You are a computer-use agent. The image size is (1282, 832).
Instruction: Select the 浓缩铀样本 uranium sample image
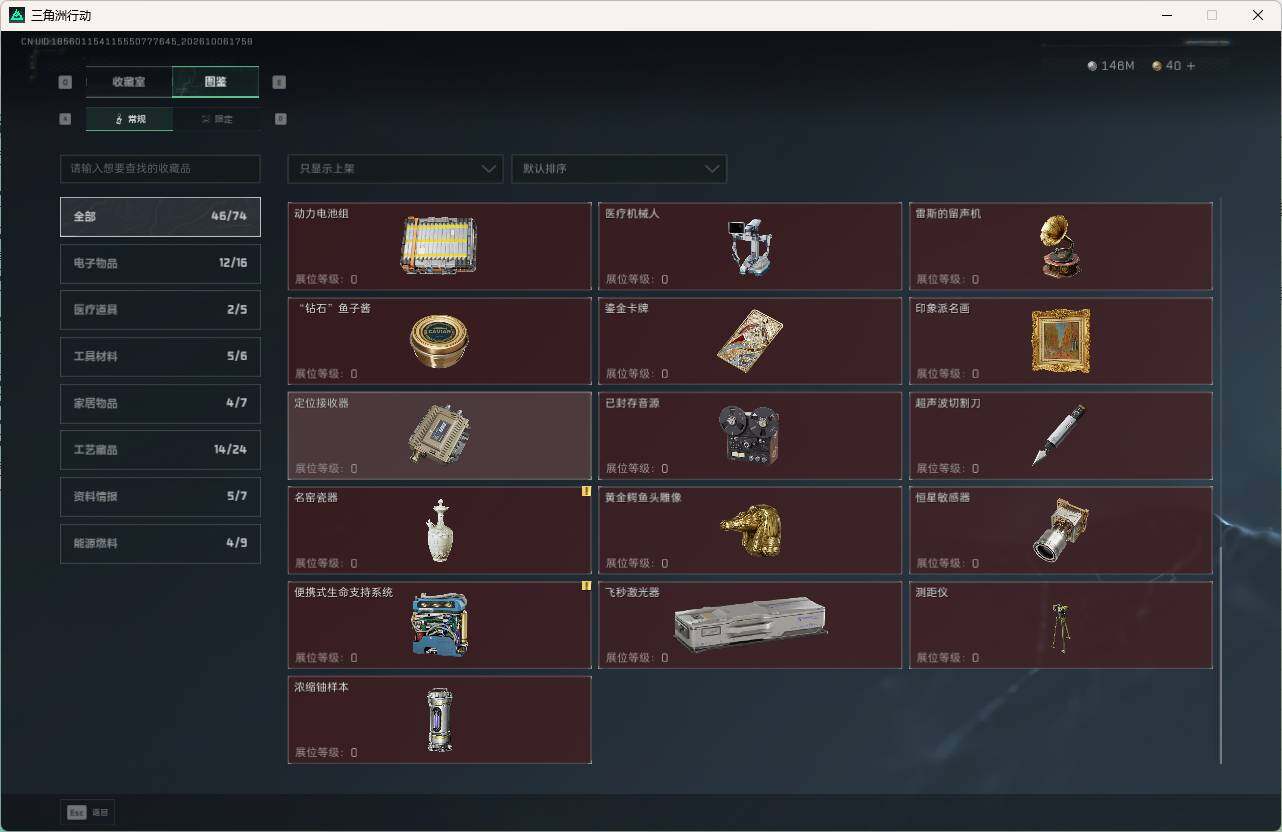pyautogui.click(x=439, y=719)
